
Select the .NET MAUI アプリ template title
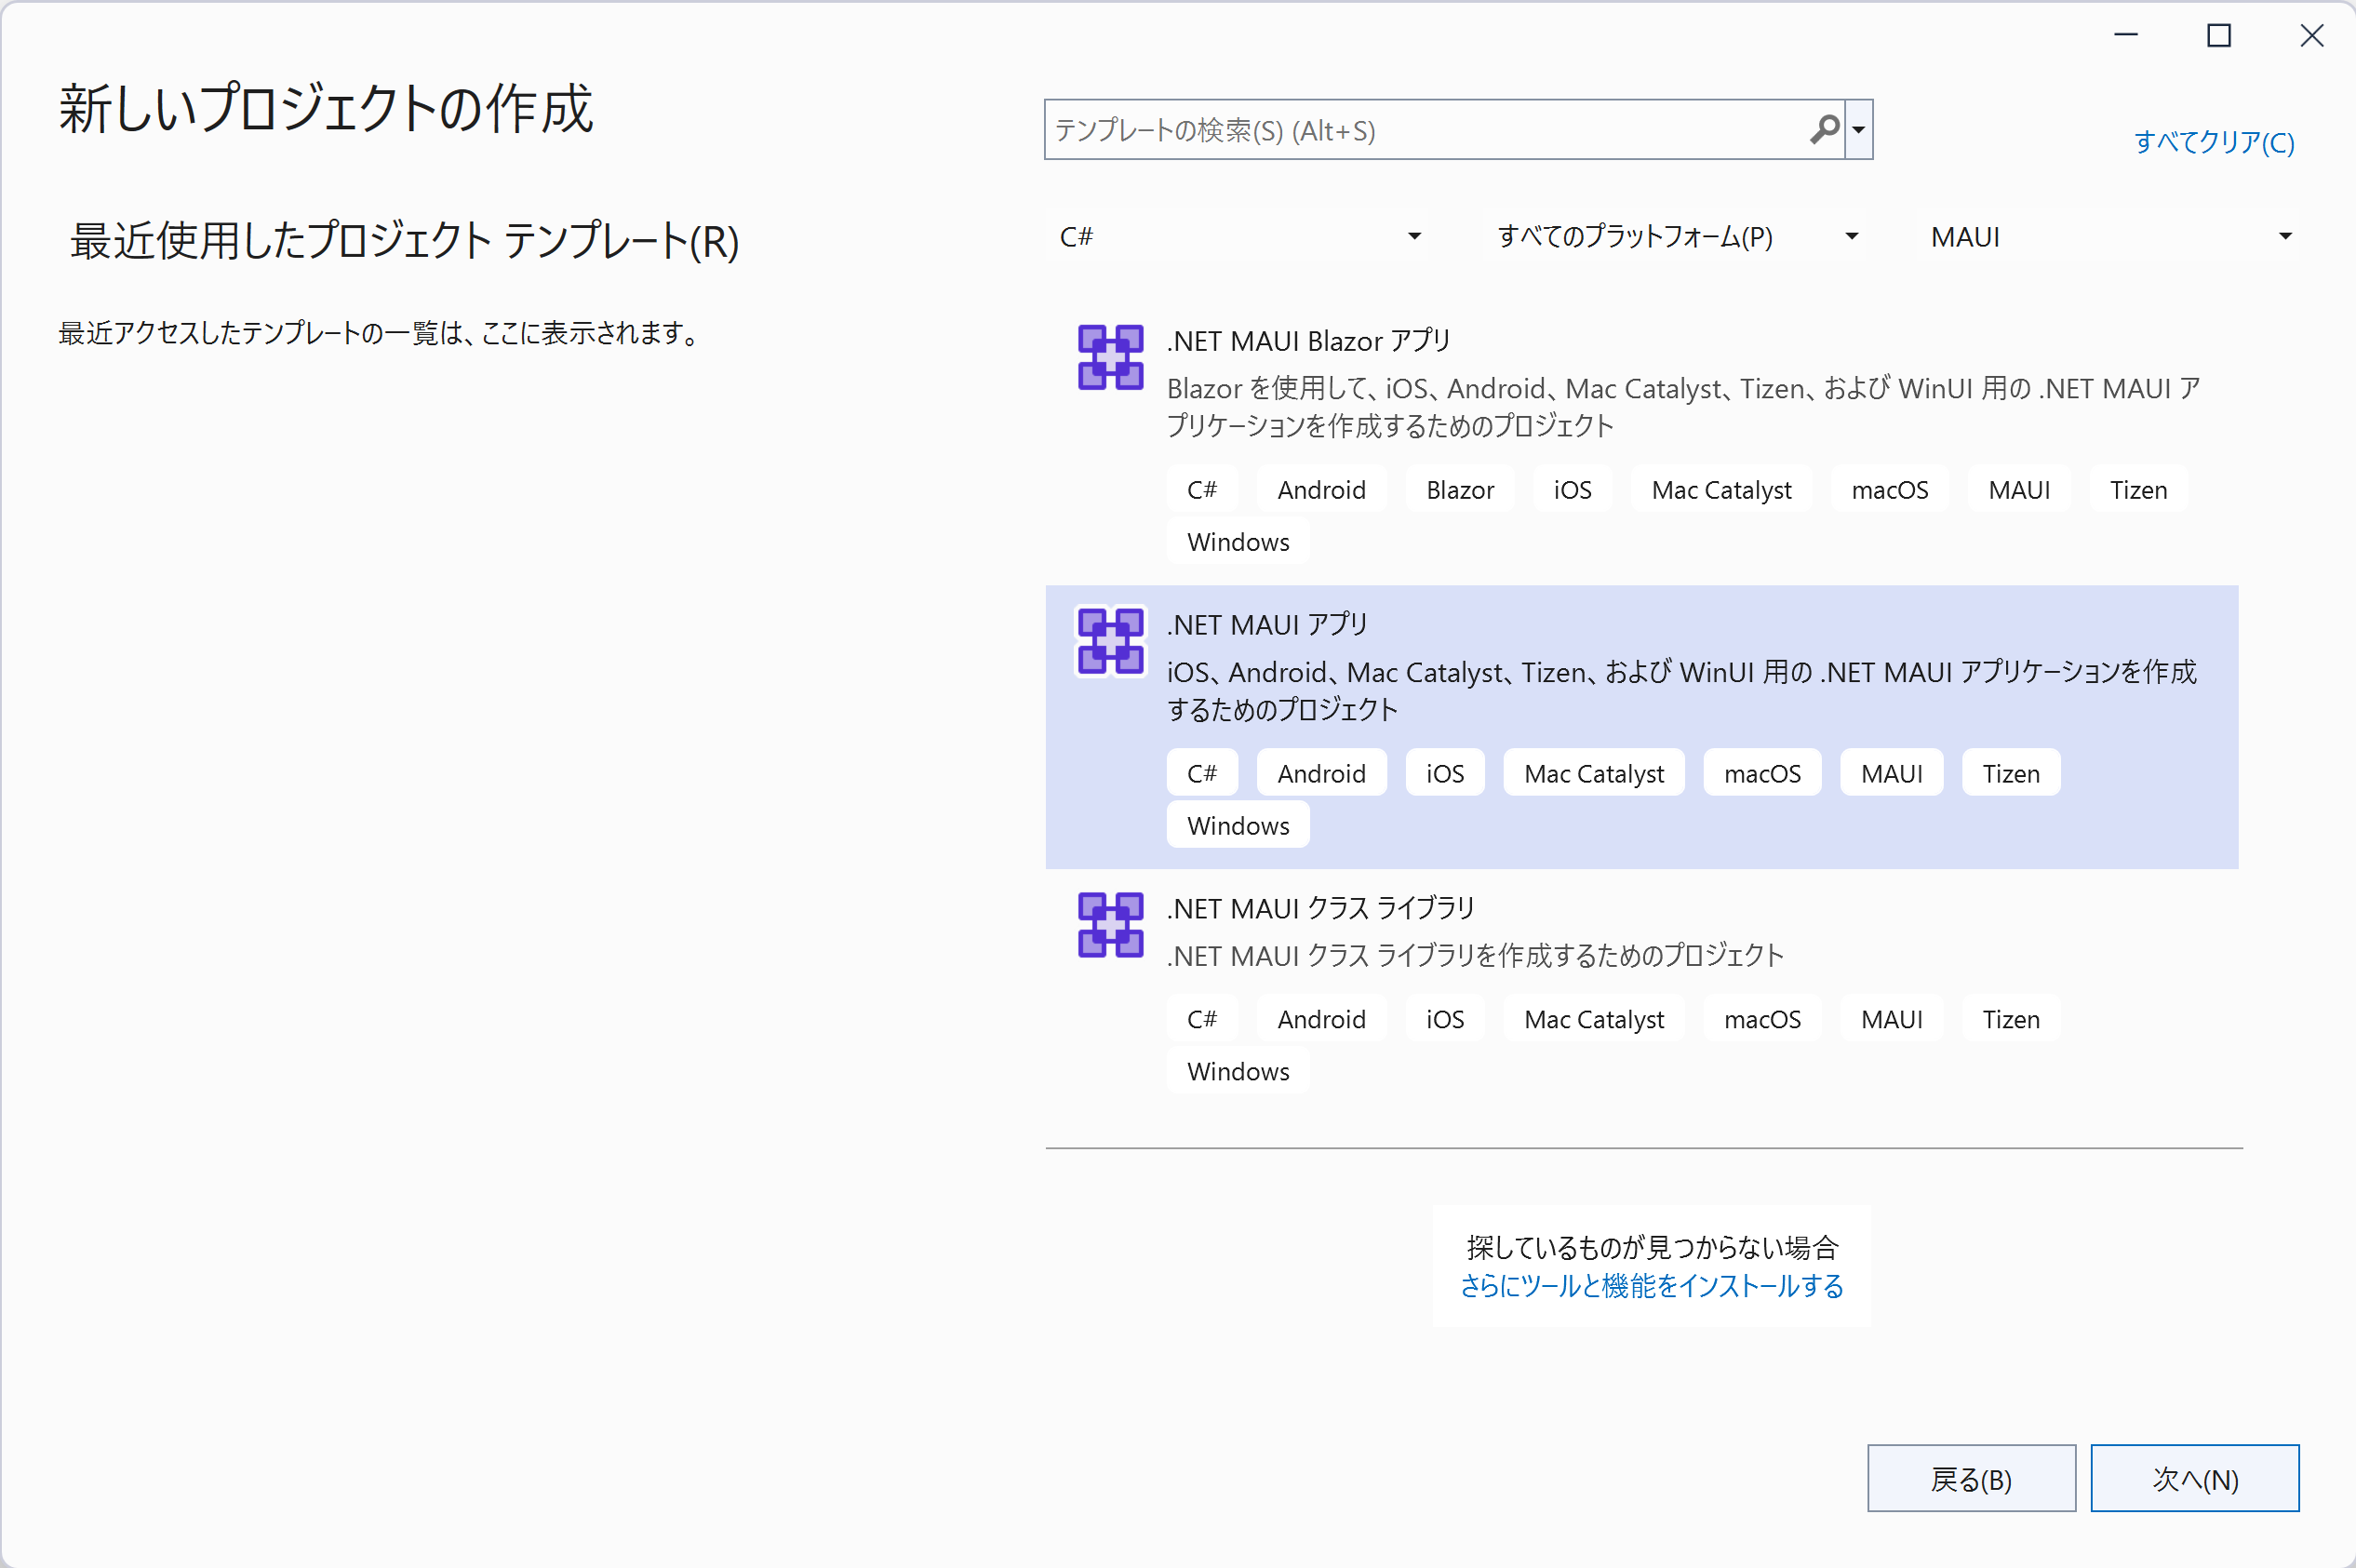pyautogui.click(x=1267, y=625)
